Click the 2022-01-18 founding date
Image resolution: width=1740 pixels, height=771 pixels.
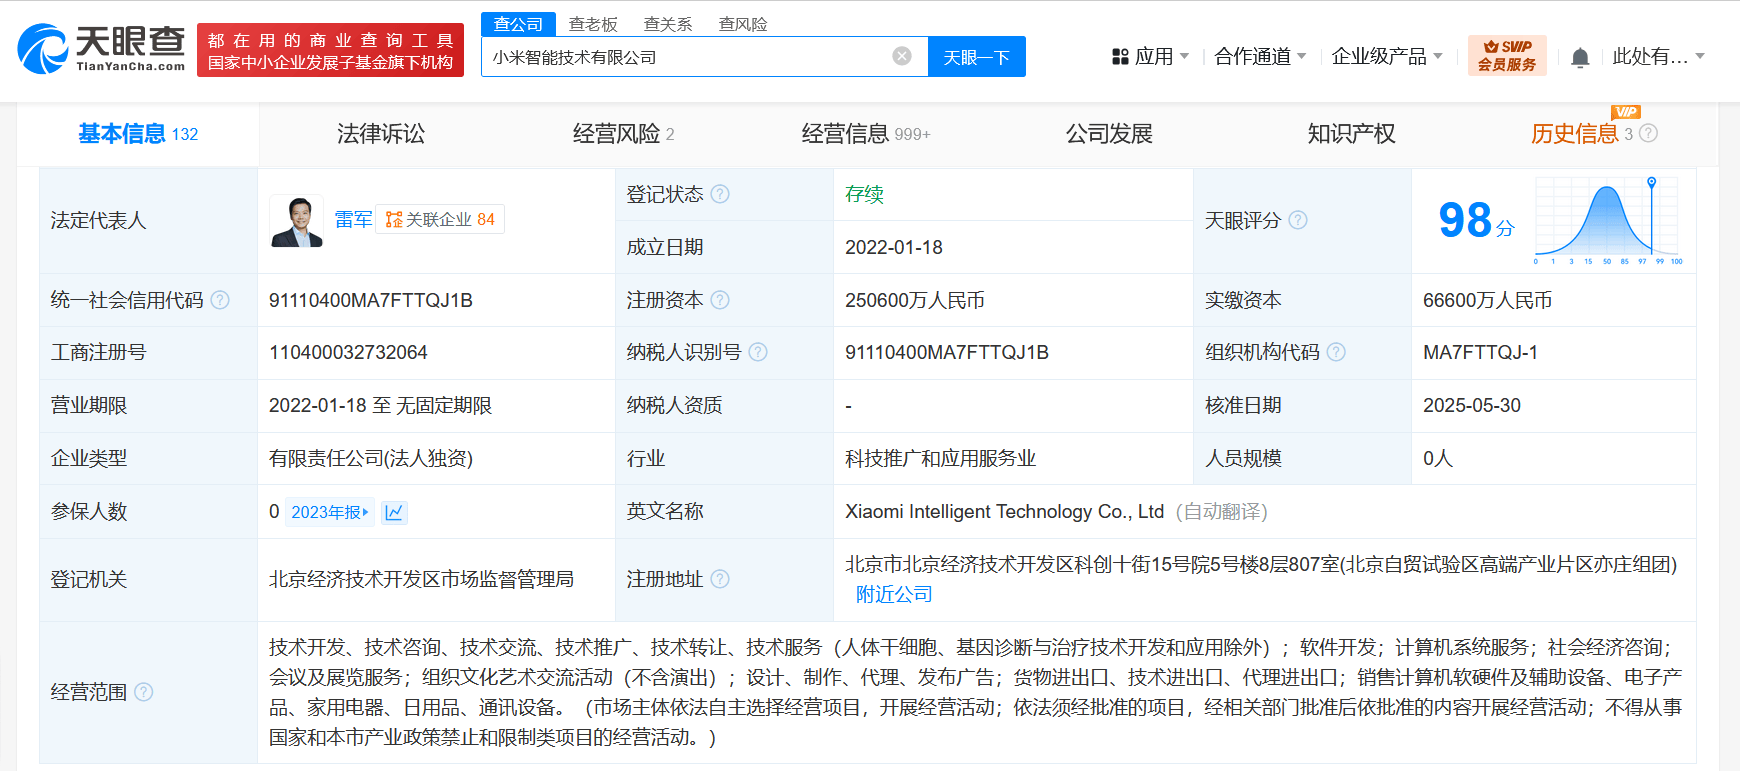(x=894, y=247)
